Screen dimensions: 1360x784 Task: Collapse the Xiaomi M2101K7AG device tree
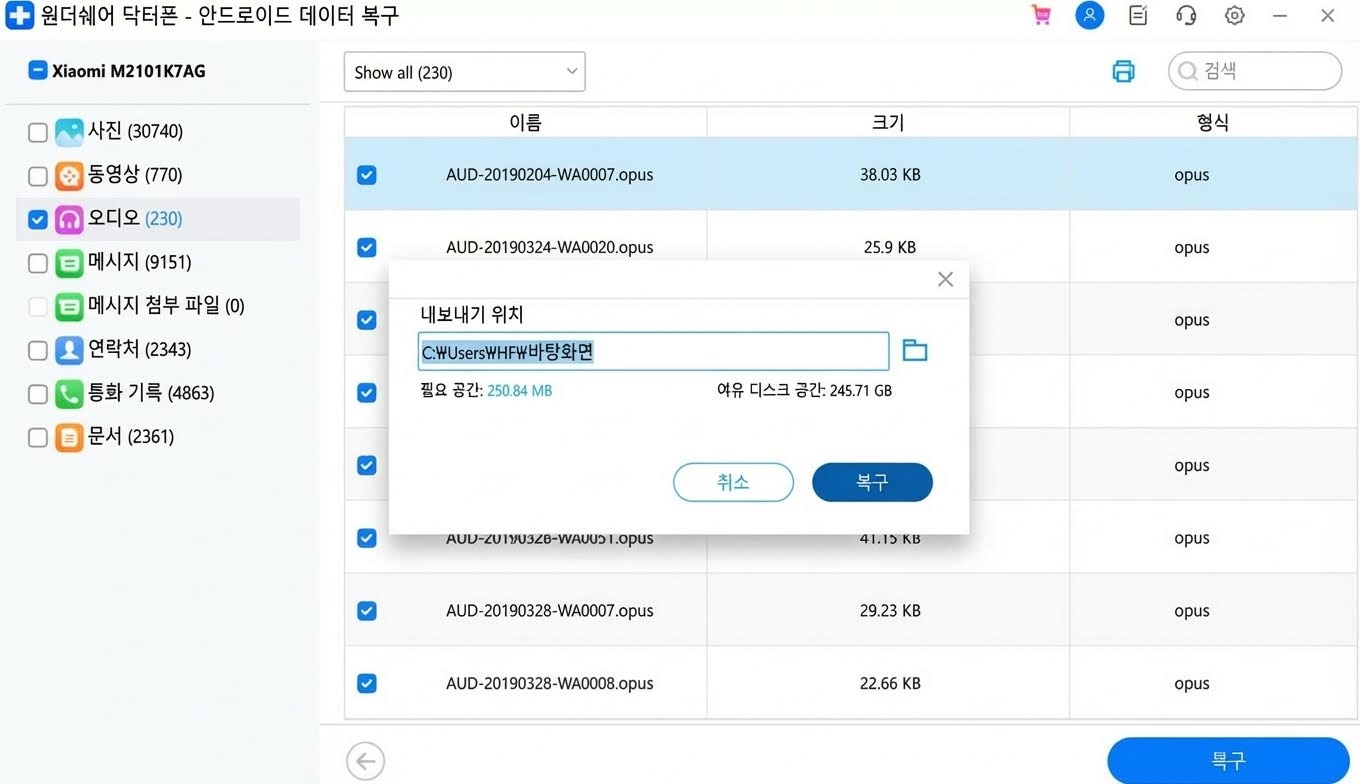37,71
